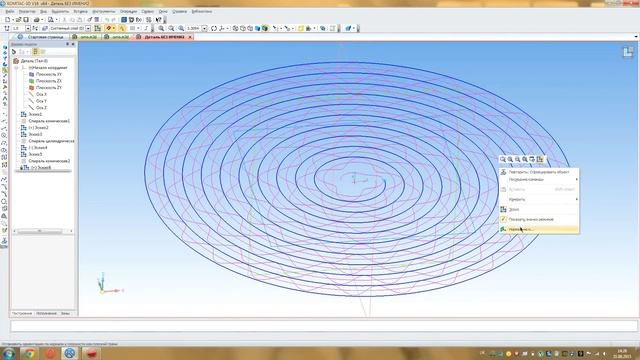Image resolution: width=640 pixels, height=360 pixels.
Task: Click the first icon in model tree toolbar
Action: click(14, 52)
